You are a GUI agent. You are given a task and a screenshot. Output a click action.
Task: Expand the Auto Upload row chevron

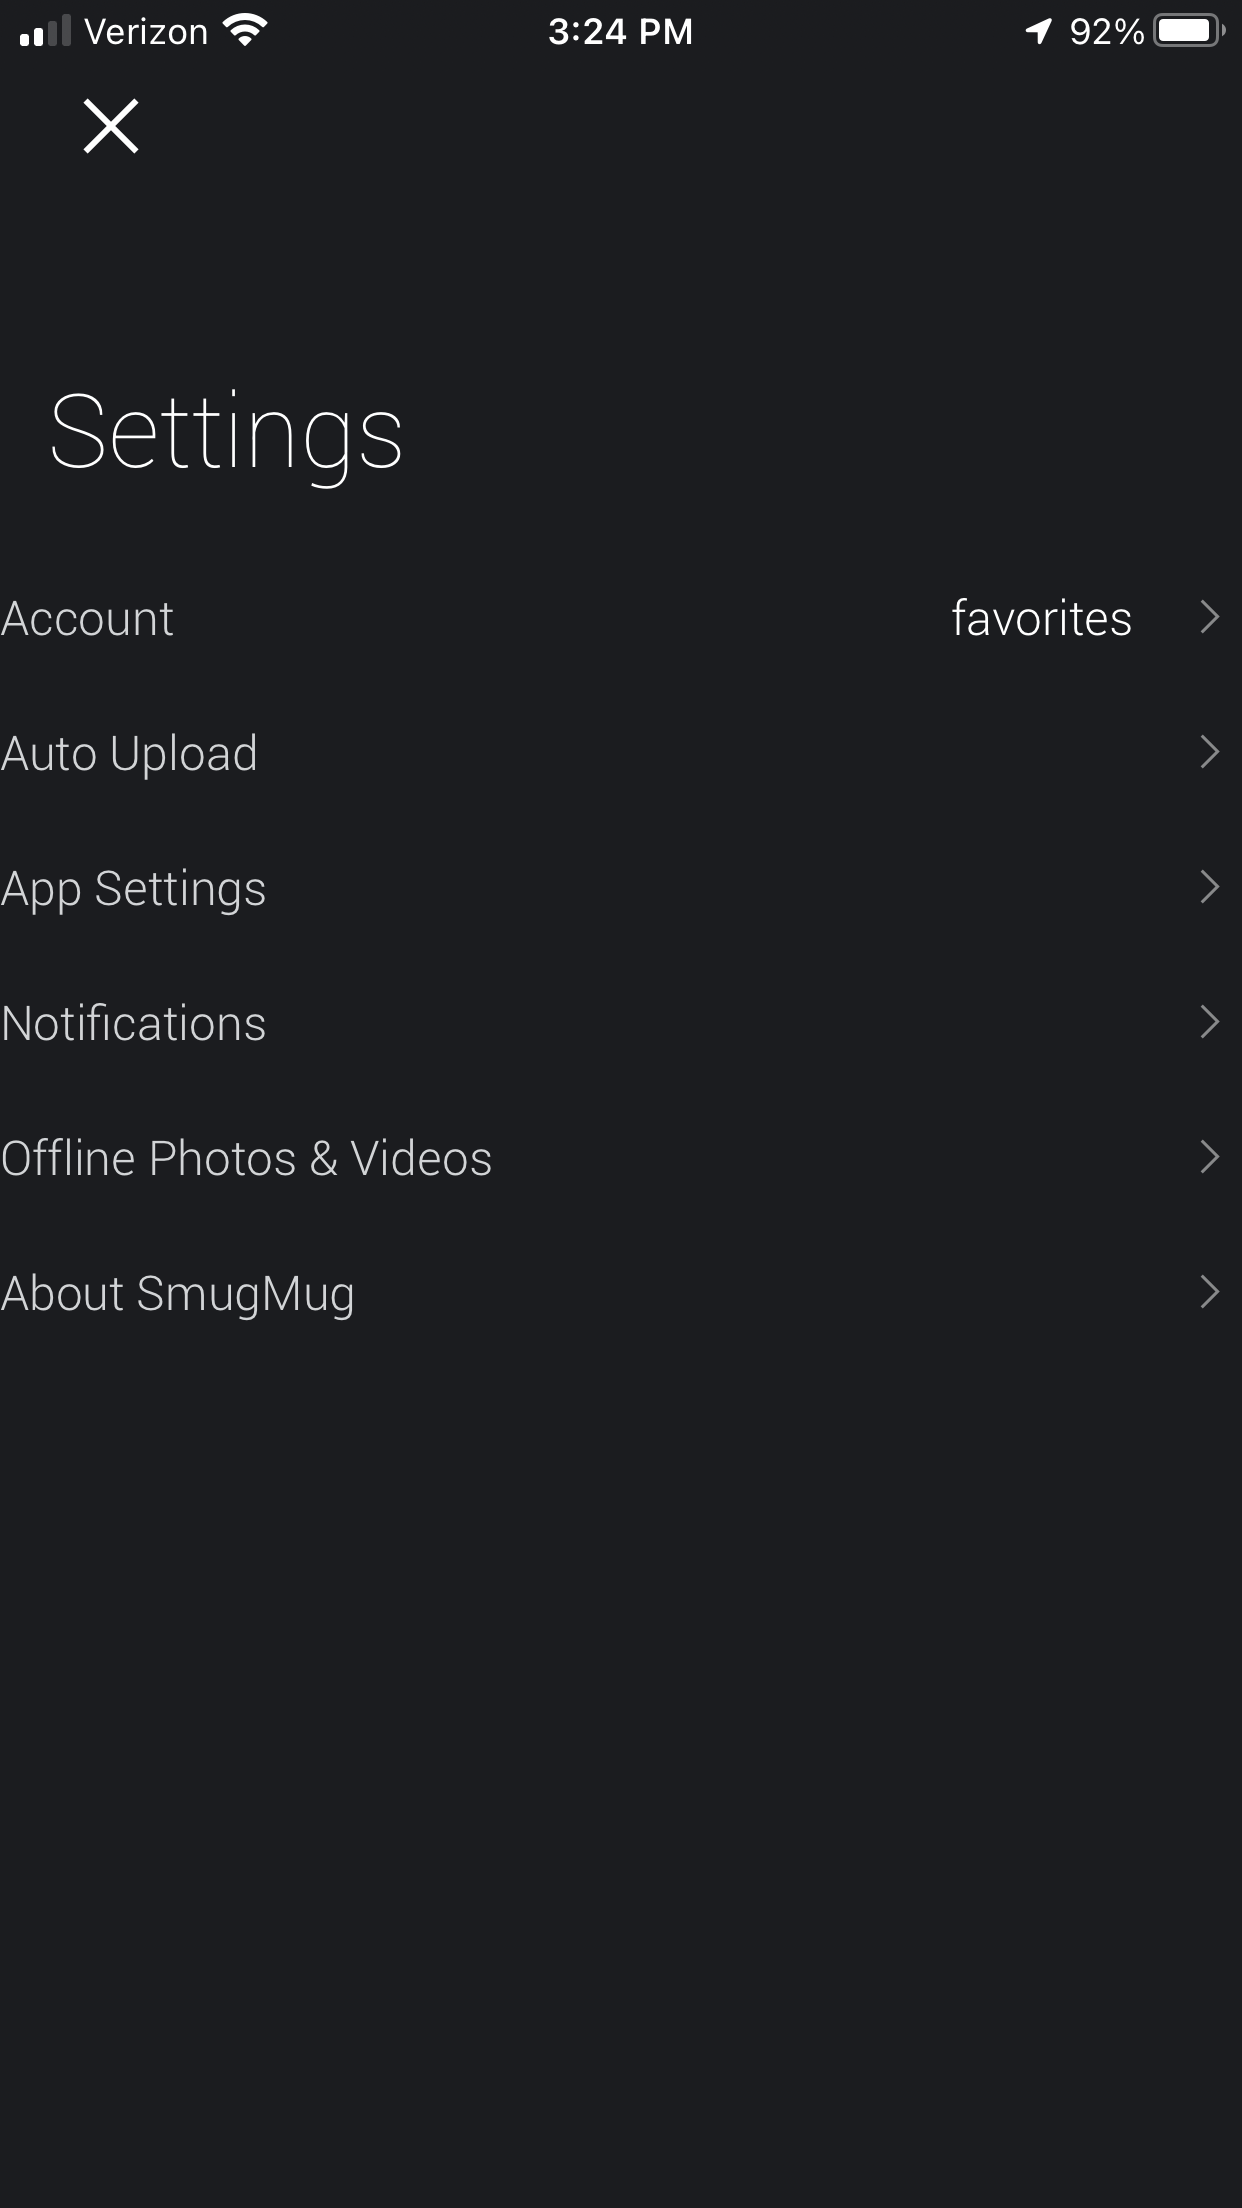click(x=1209, y=752)
